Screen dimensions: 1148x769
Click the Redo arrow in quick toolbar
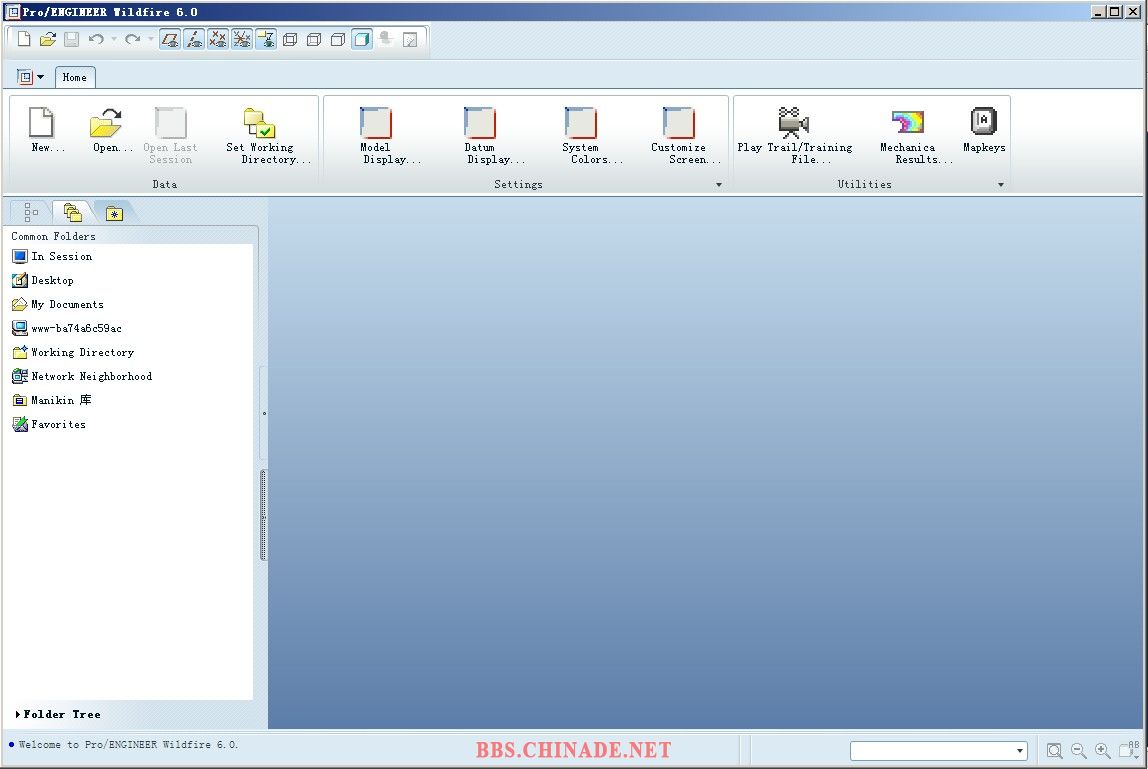coord(133,39)
